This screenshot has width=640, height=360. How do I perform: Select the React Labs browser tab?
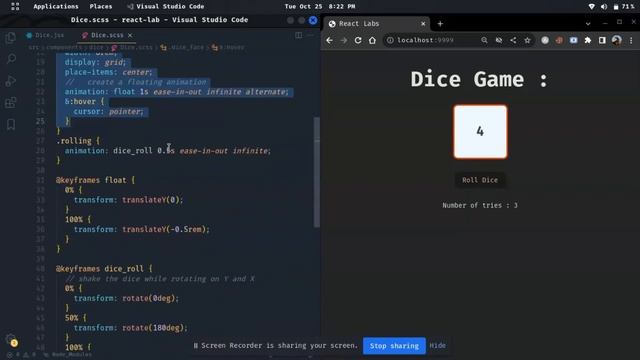(x=376, y=24)
